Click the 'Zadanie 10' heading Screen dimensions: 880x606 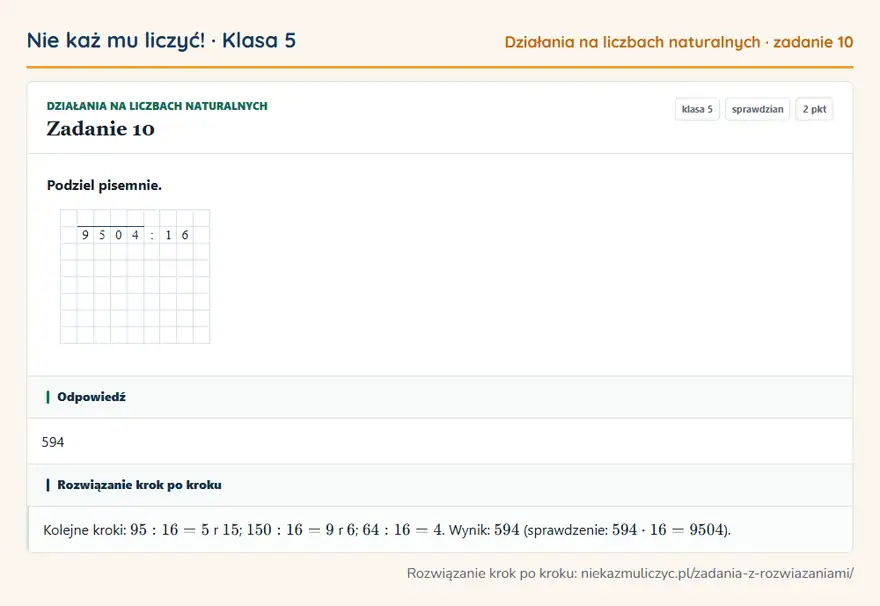[100, 129]
